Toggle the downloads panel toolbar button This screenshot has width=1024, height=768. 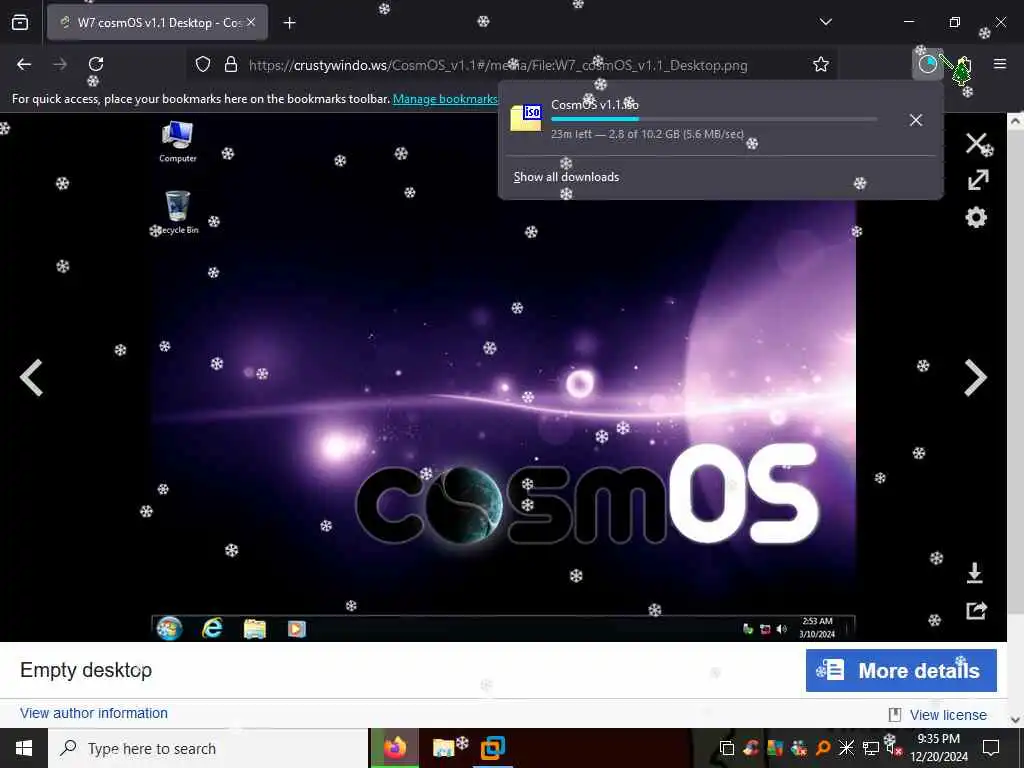pos(927,64)
